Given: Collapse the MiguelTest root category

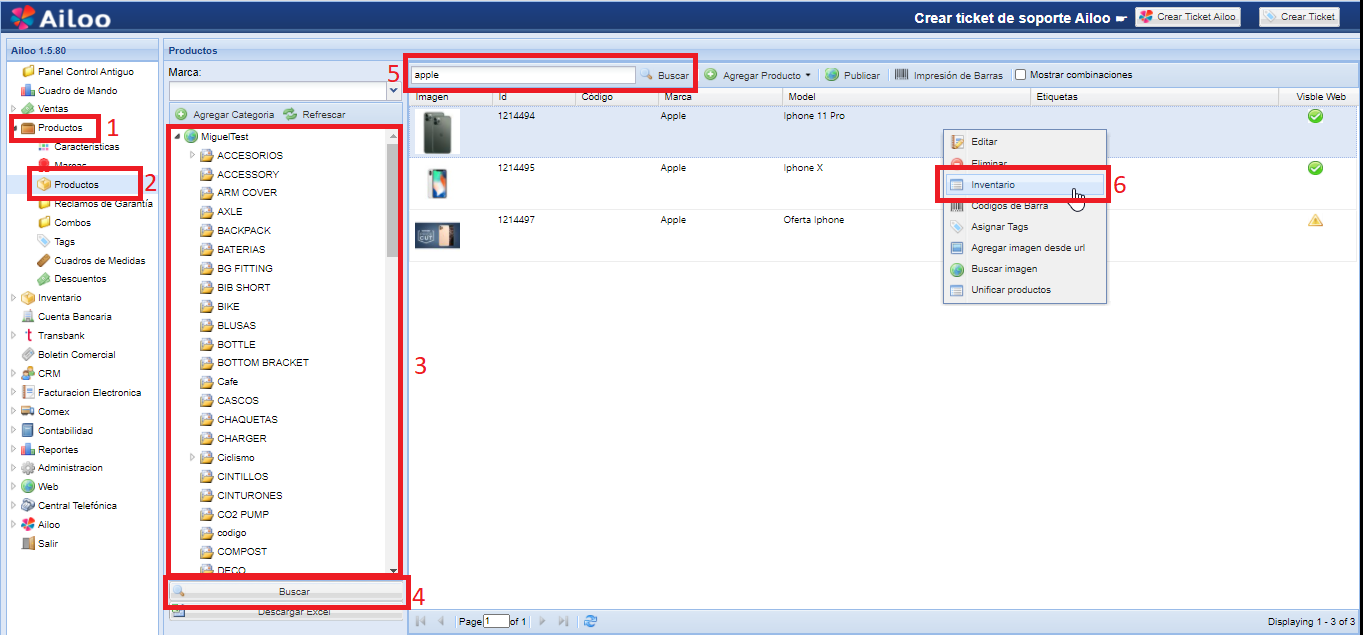Looking at the screenshot, I should click(177, 136).
